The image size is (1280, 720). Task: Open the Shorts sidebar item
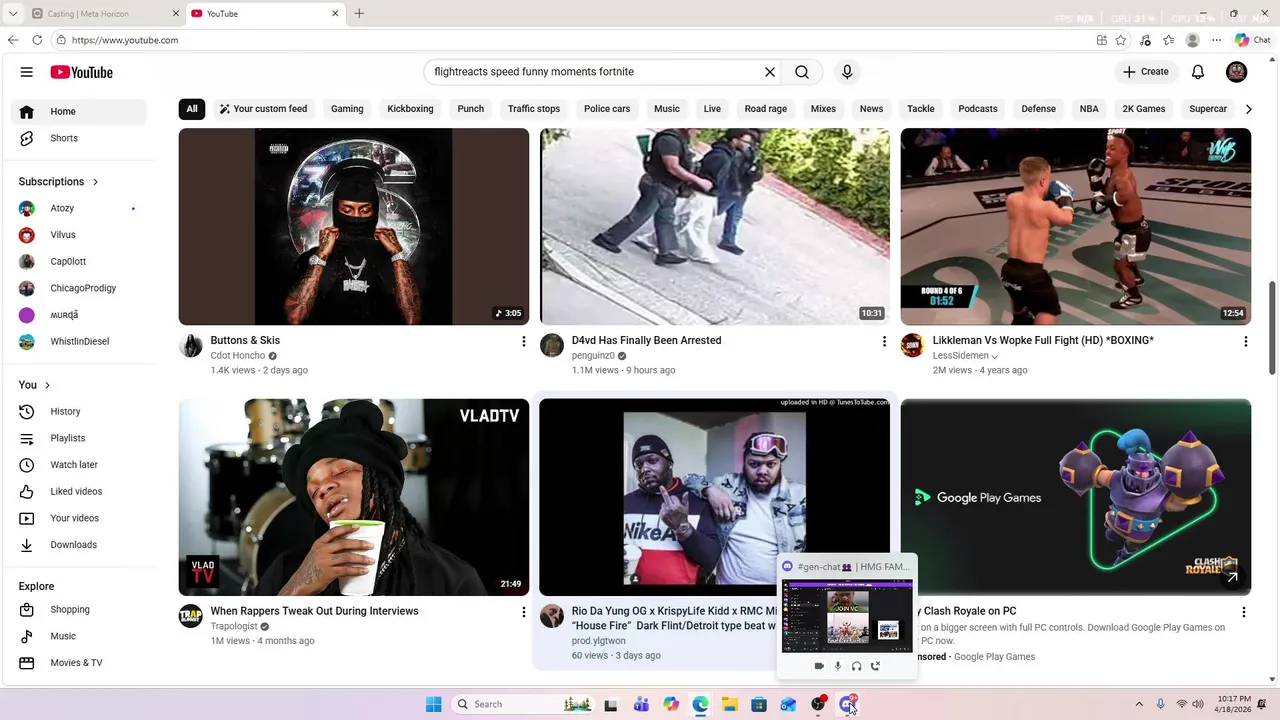tap(76, 138)
